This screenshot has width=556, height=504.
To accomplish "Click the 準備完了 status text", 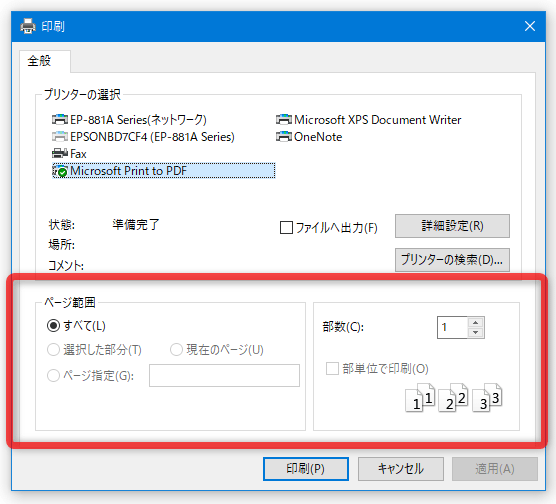I will coord(136,225).
